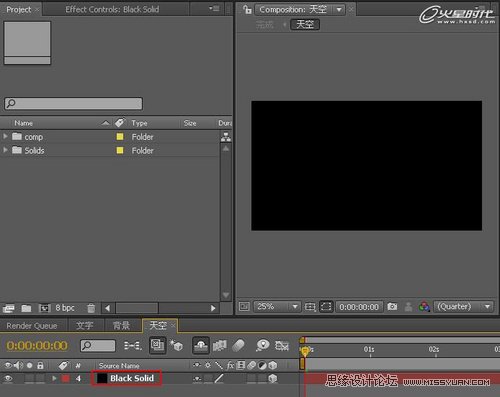Click the Project panel search field
The width and height of the screenshot is (500, 397).
[73, 103]
